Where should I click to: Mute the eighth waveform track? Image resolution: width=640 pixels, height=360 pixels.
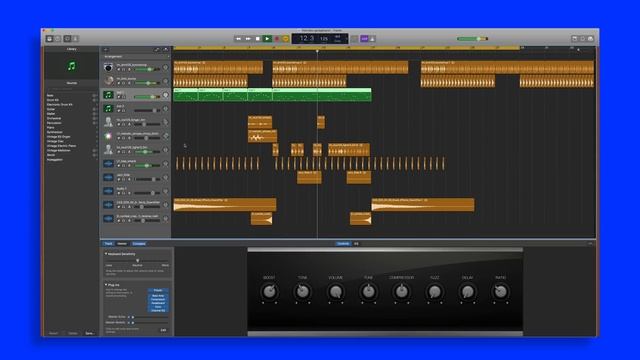click(x=119, y=166)
